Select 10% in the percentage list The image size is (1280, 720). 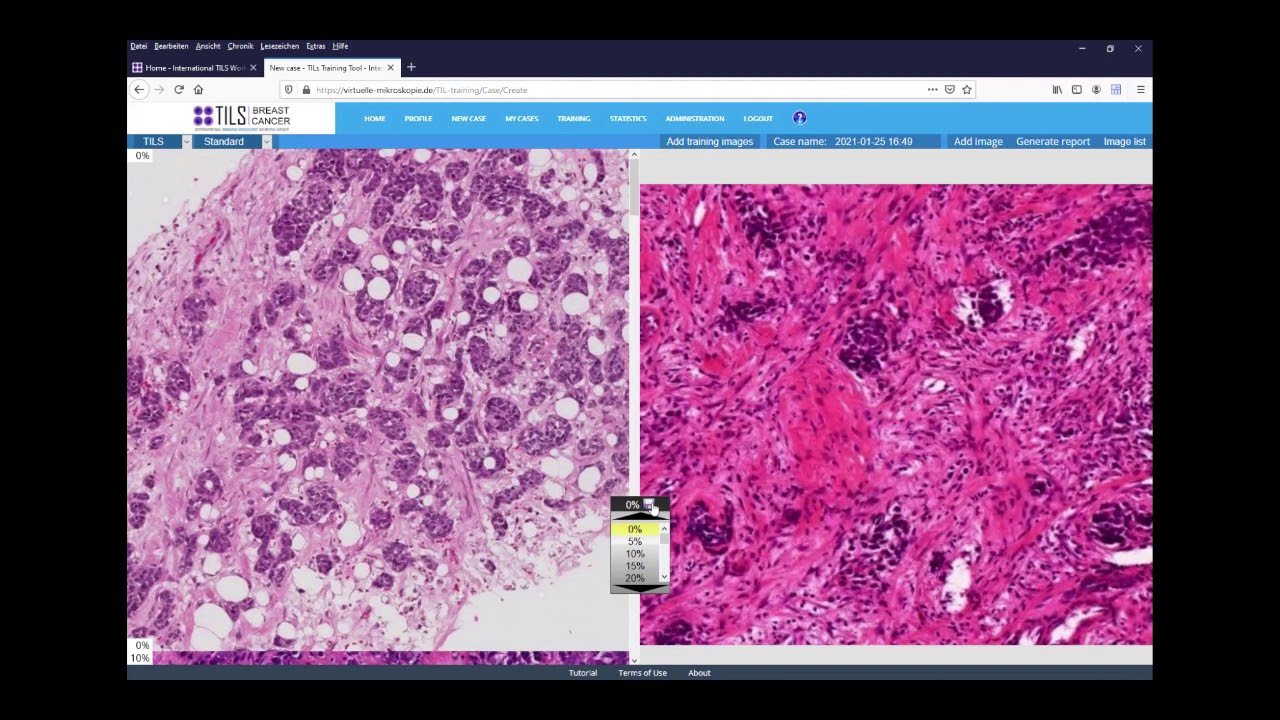click(x=635, y=554)
